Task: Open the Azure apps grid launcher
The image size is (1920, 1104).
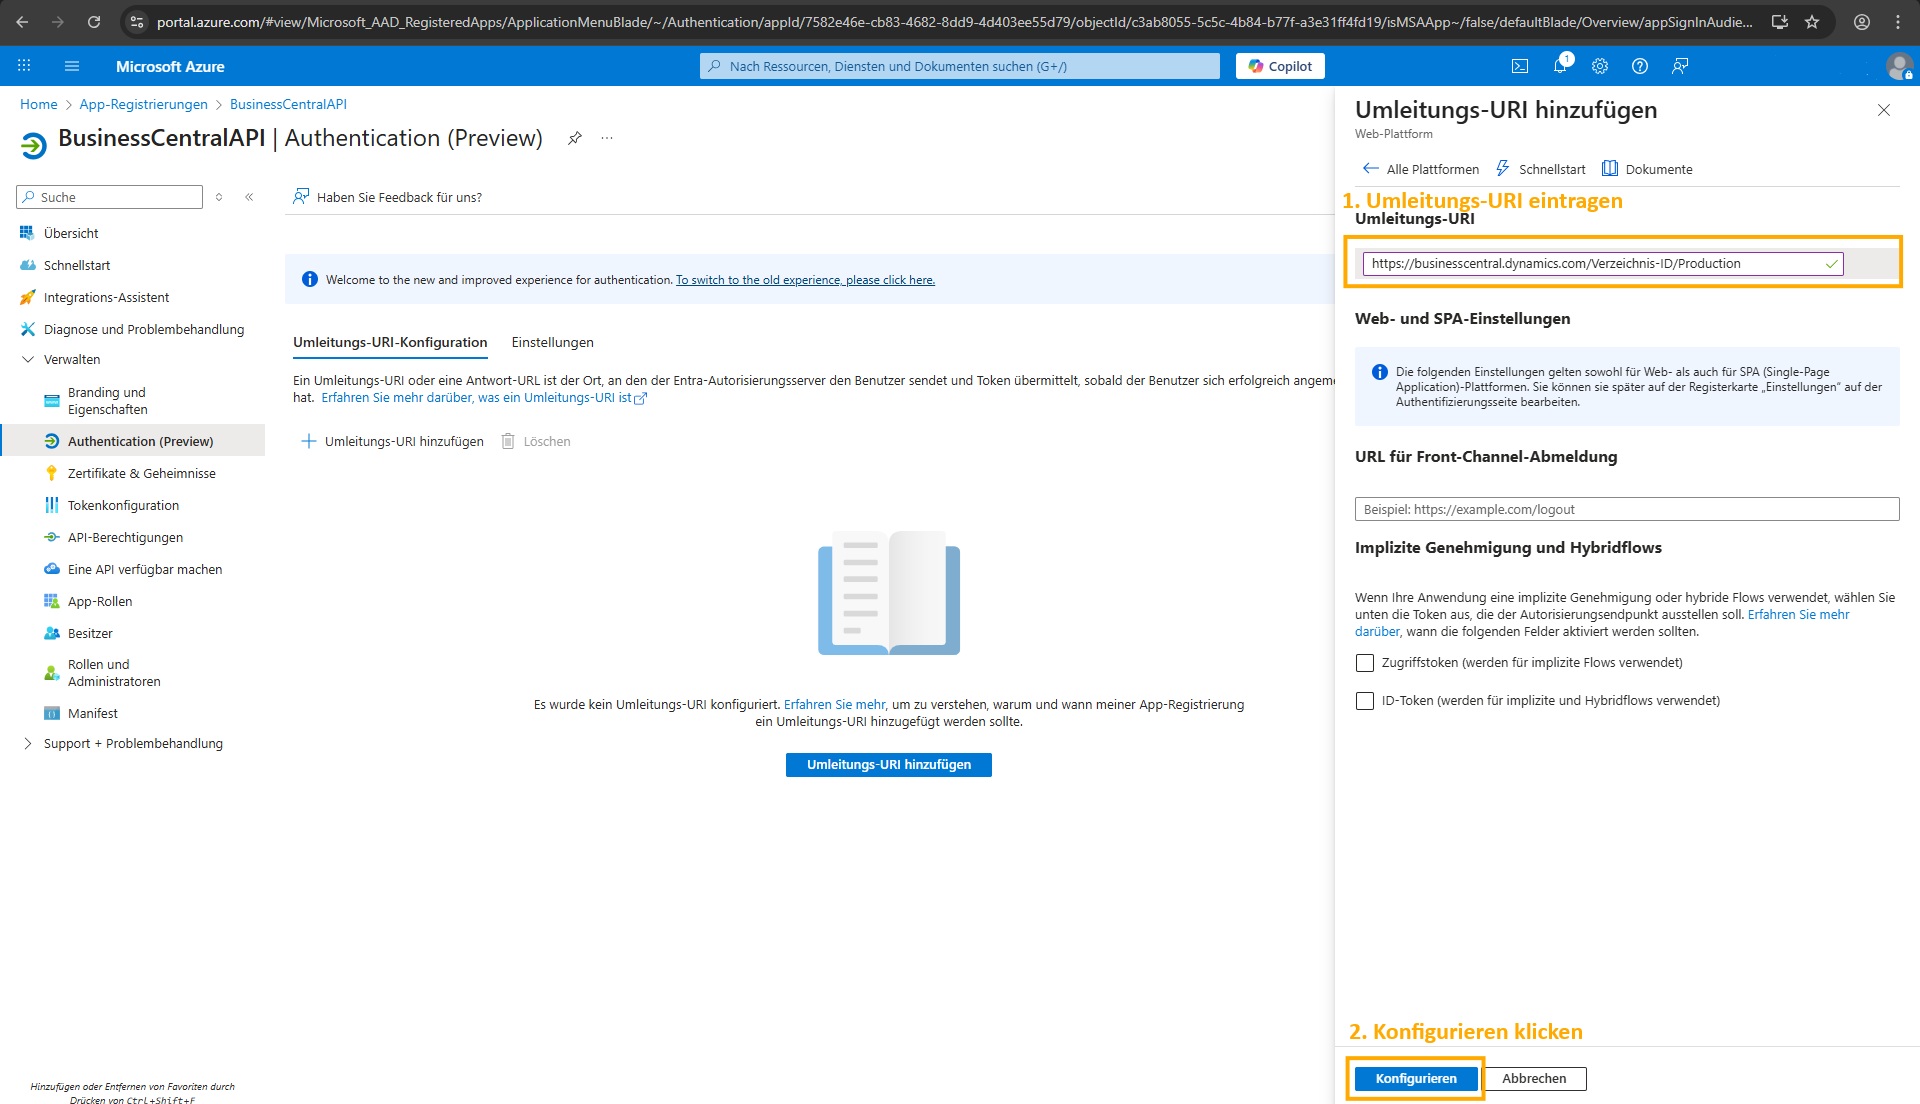Action: click(24, 66)
